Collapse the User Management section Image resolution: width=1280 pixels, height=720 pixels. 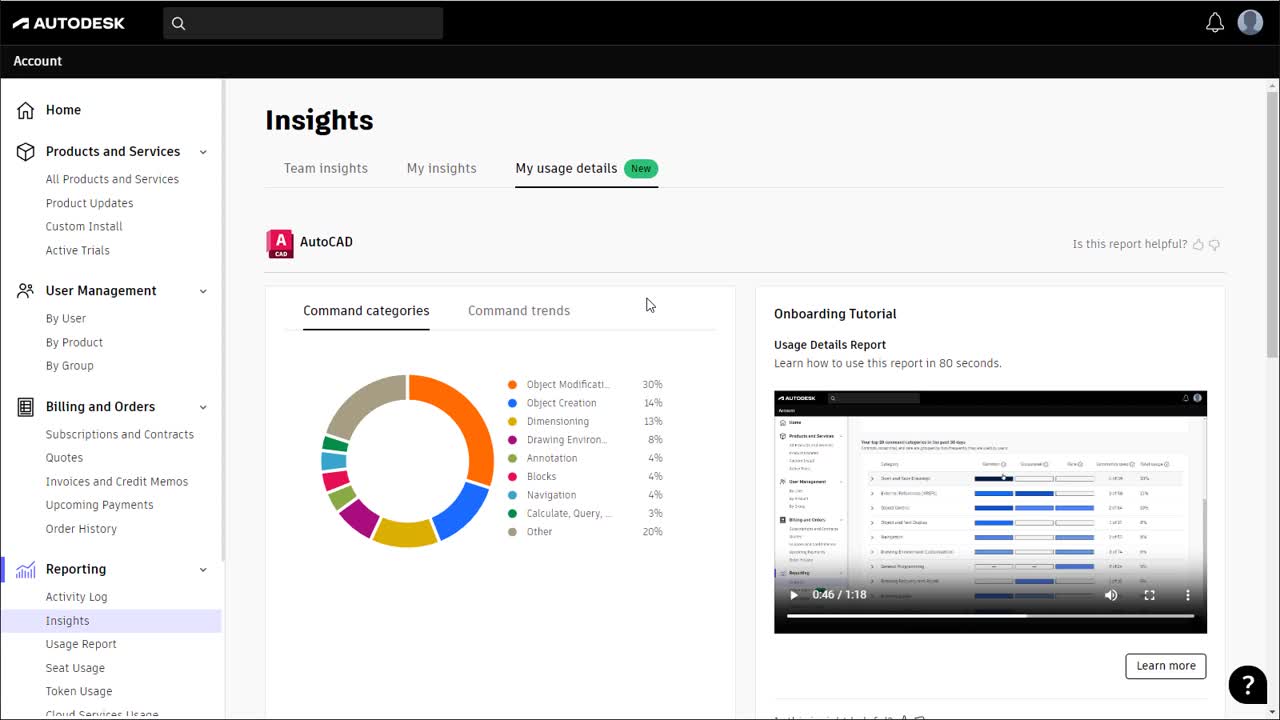203,291
